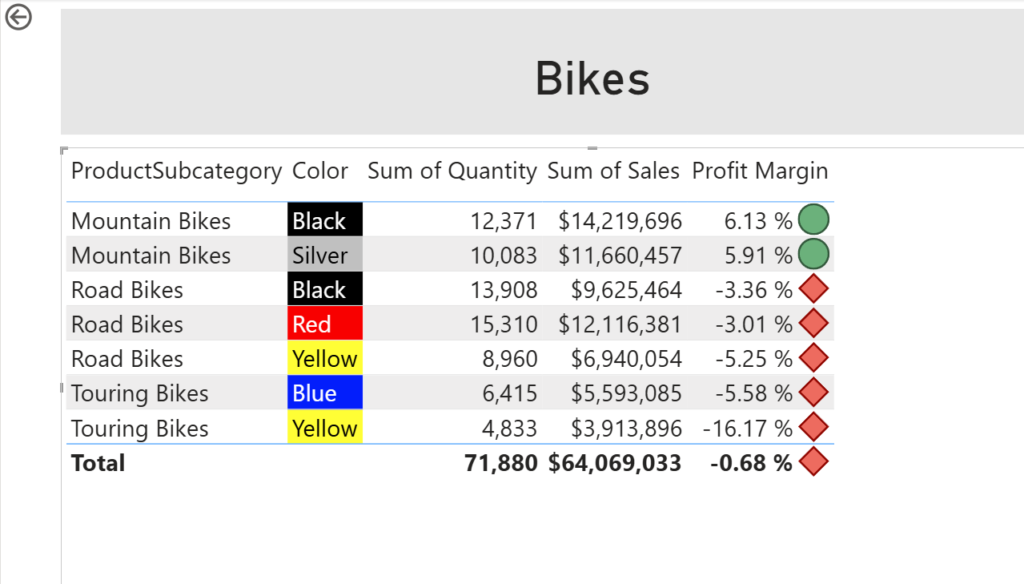Sort by Sum of Sales header
1024x584 pixels.
click(613, 171)
